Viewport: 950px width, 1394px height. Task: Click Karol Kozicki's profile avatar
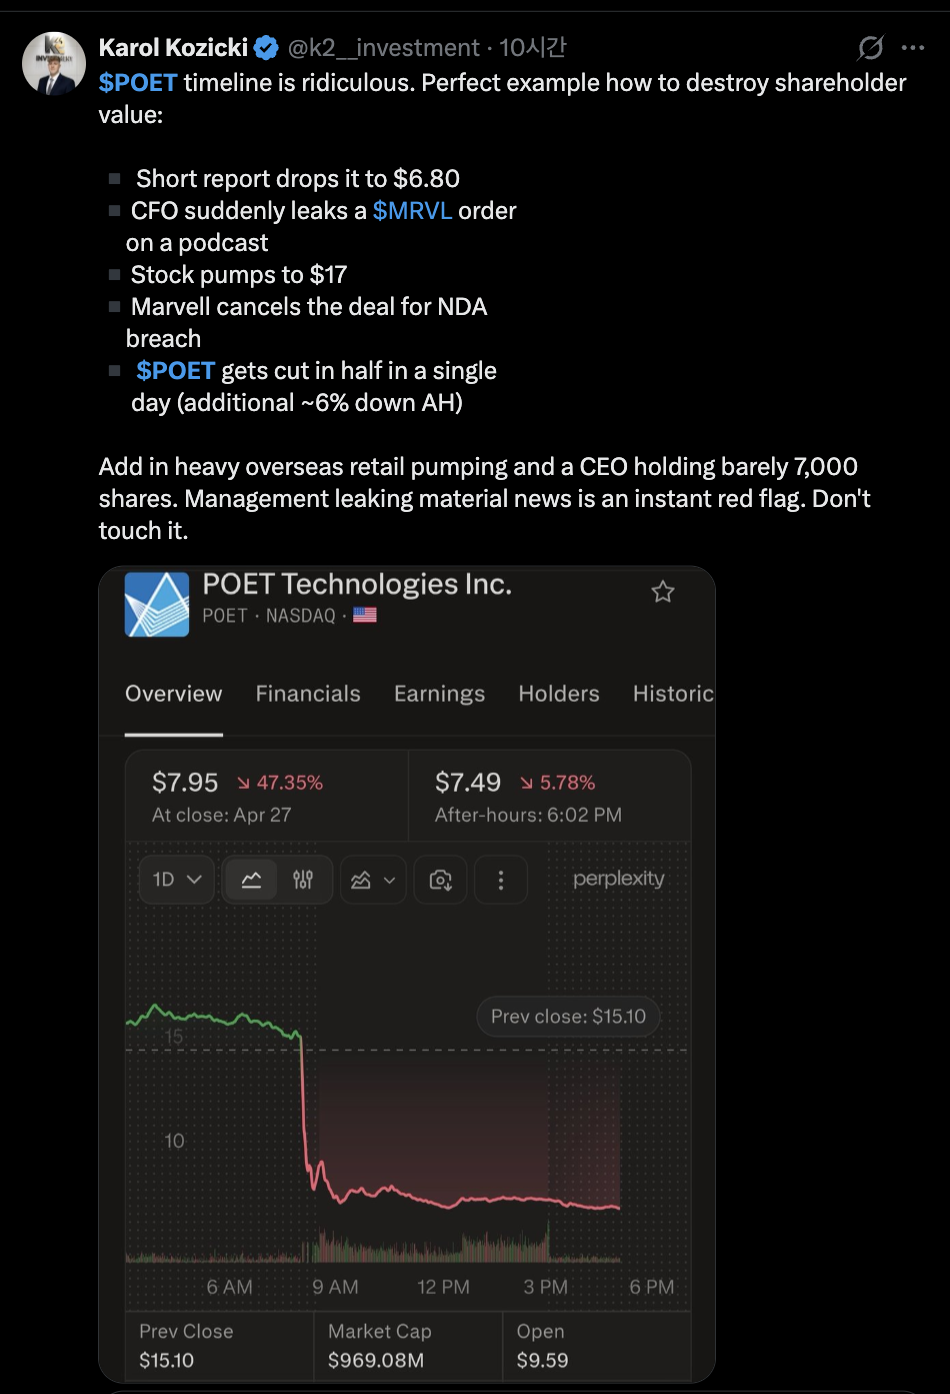coord(54,64)
